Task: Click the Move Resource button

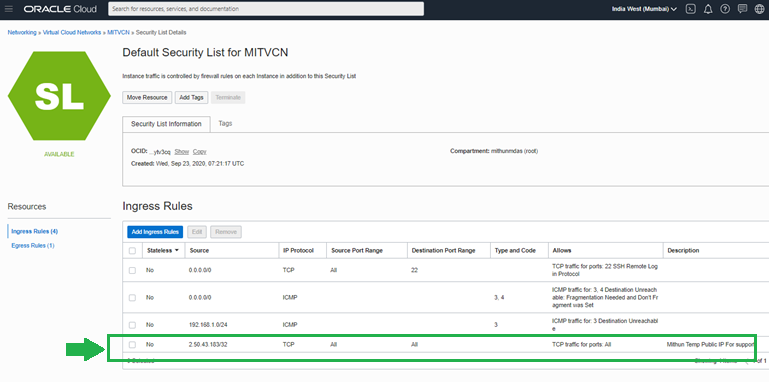Action: pyautogui.click(x=147, y=98)
